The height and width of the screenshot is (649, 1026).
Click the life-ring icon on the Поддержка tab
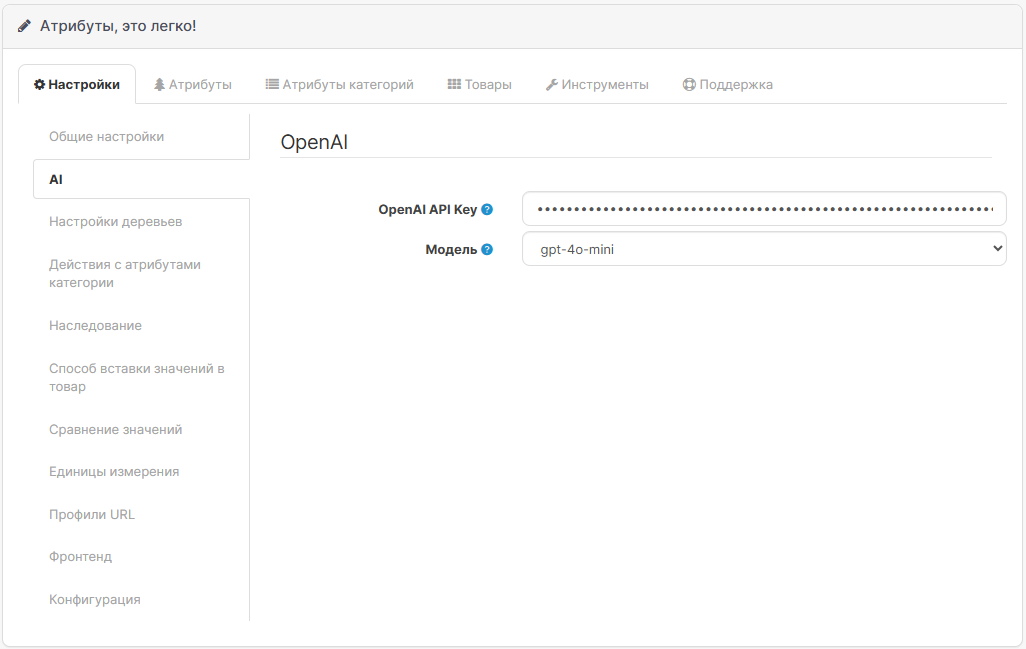tap(687, 84)
